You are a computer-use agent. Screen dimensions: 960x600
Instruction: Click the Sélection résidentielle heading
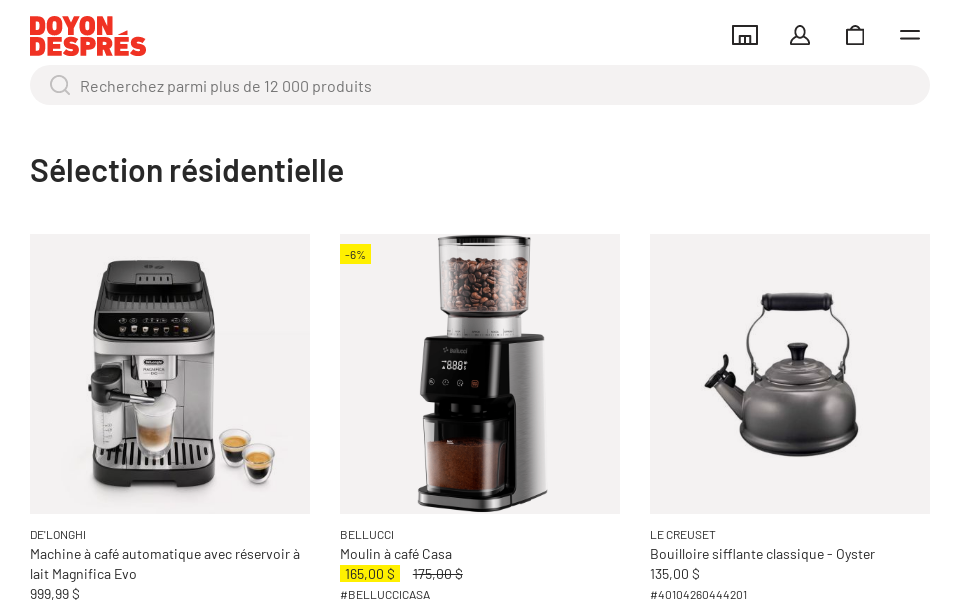coord(187,170)
